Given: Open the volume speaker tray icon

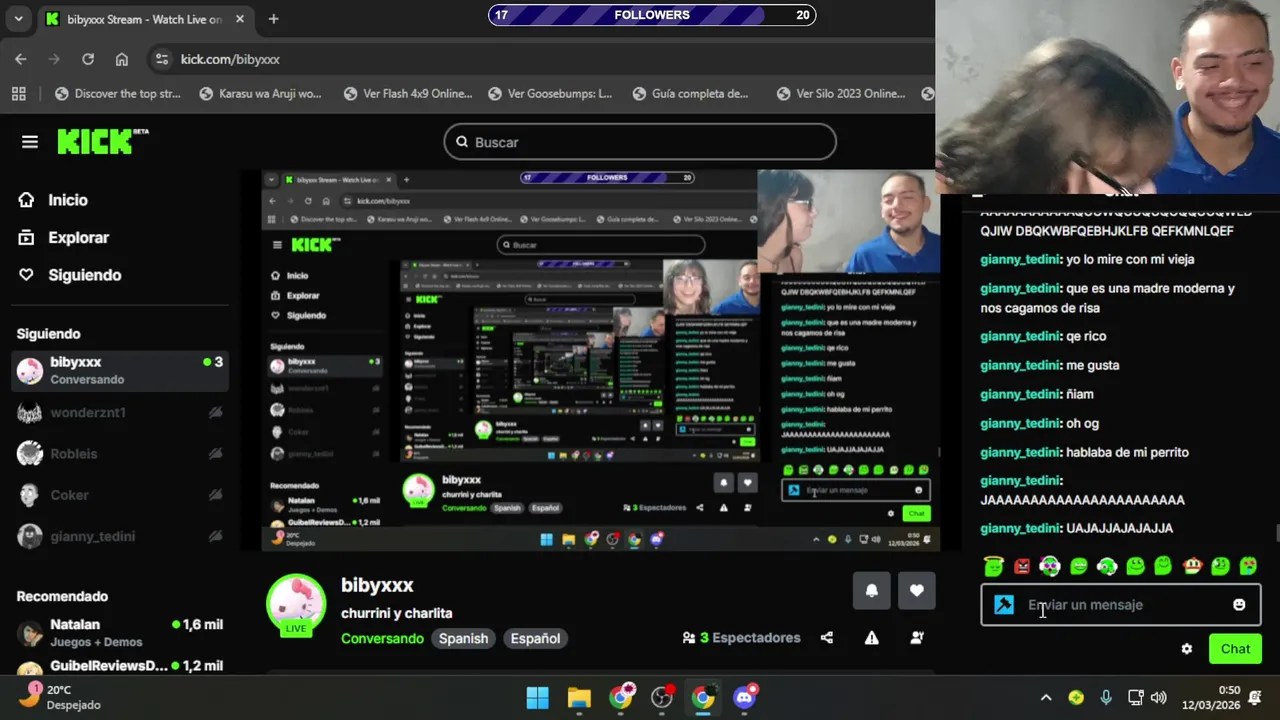Looking at the screenshot, I should click(x=1159, y=698).
